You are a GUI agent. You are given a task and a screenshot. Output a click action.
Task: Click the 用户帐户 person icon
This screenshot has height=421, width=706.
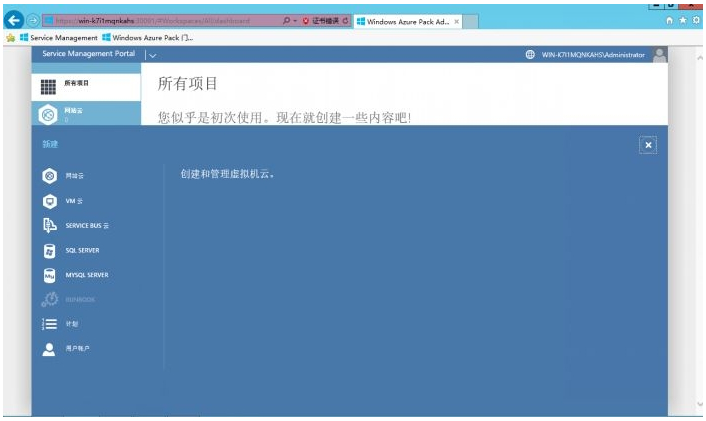(x=49, y=349)
